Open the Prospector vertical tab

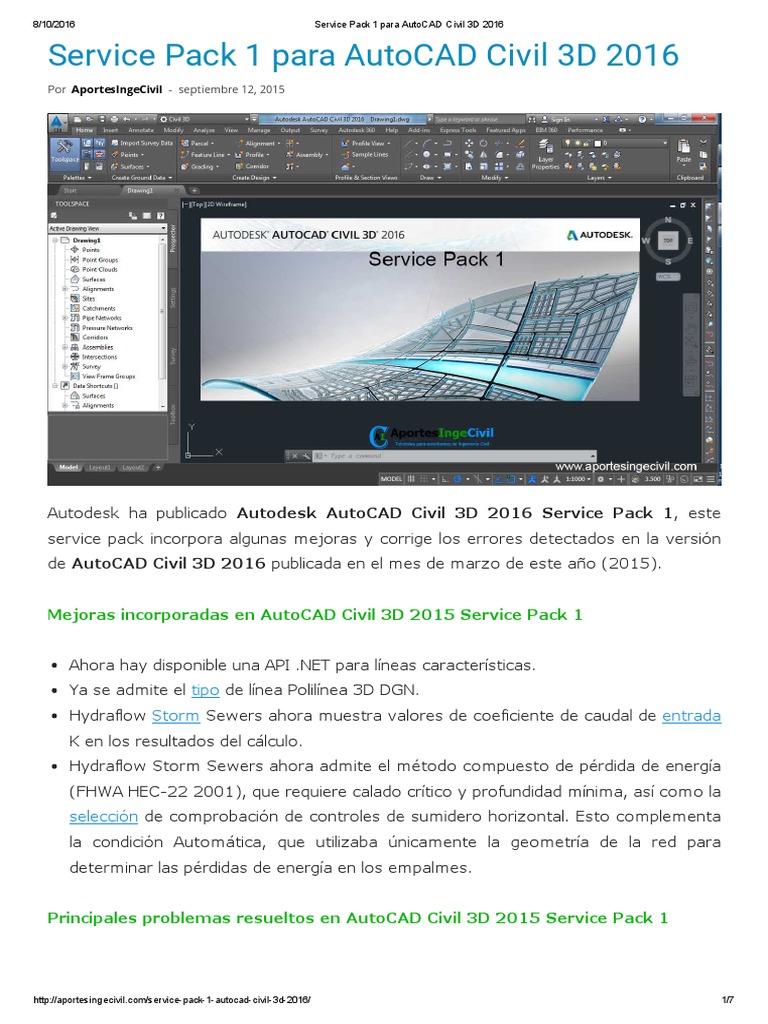(x=174, y=238)
